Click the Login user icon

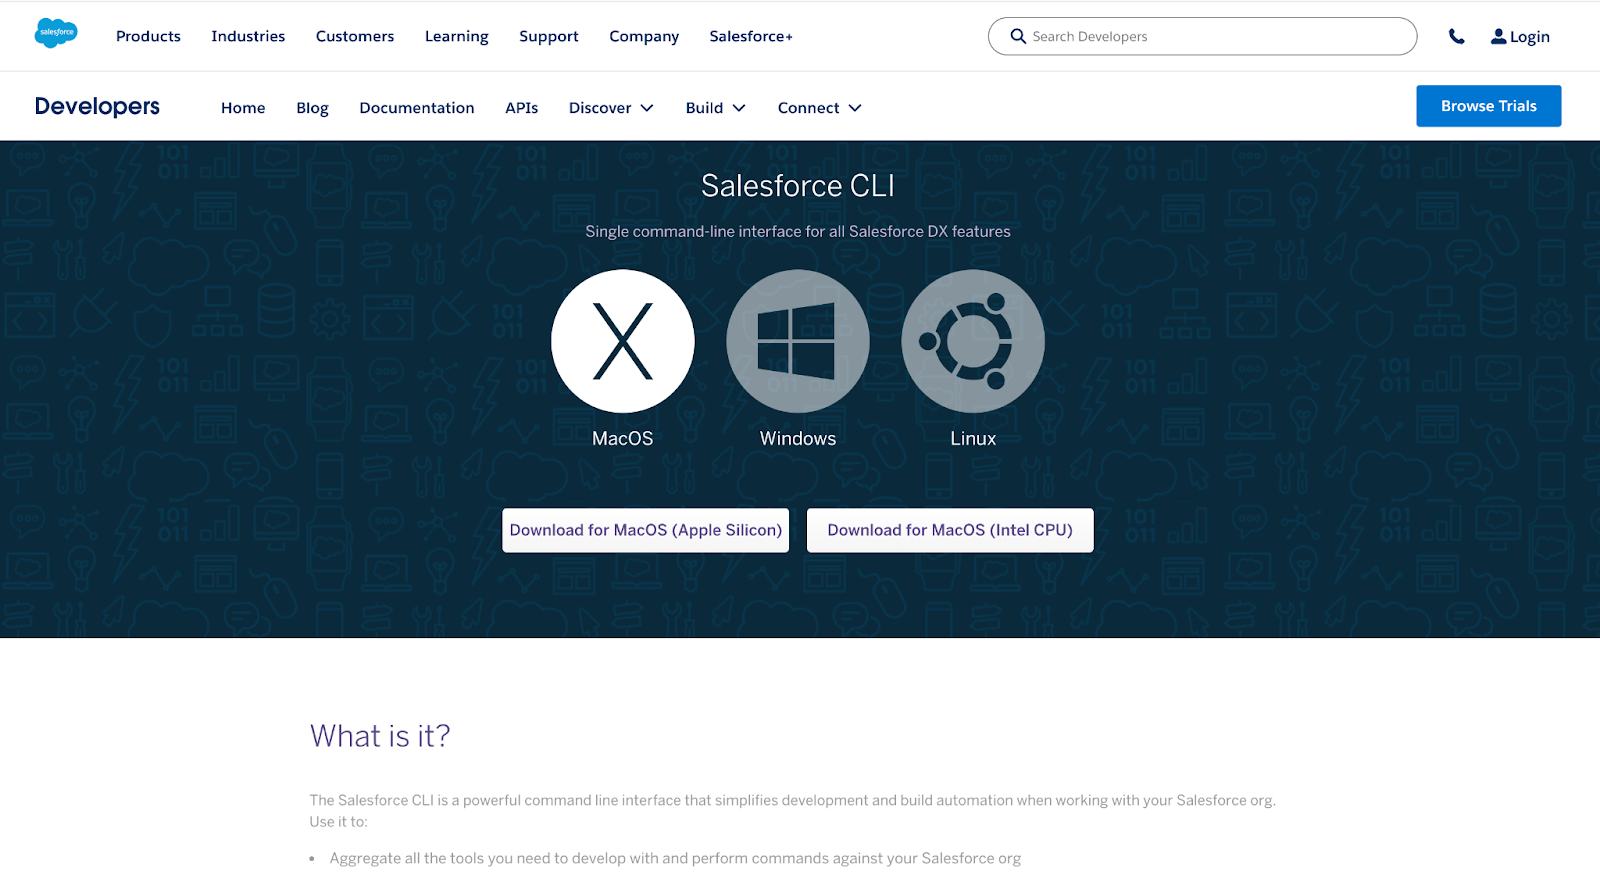pos(1498,36)
